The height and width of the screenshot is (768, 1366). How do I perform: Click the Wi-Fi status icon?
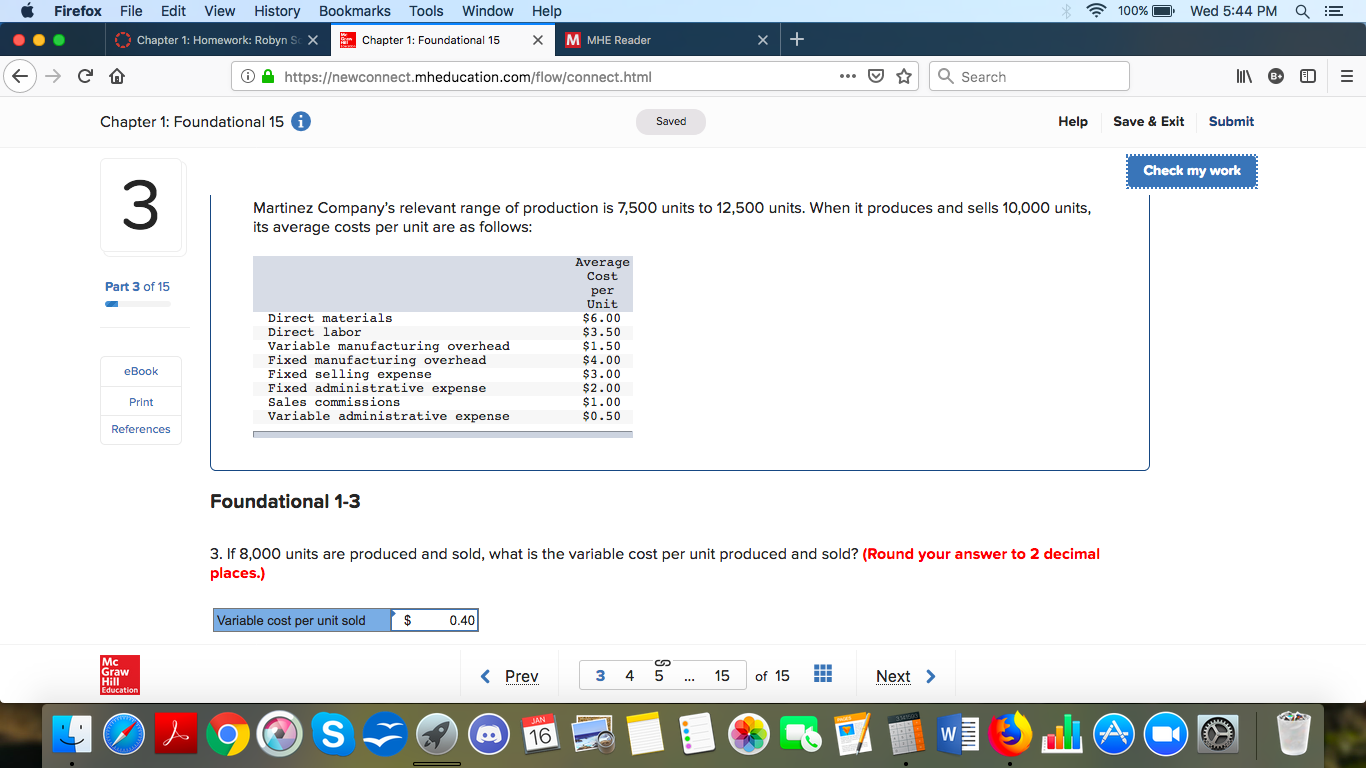[1097, 11]
